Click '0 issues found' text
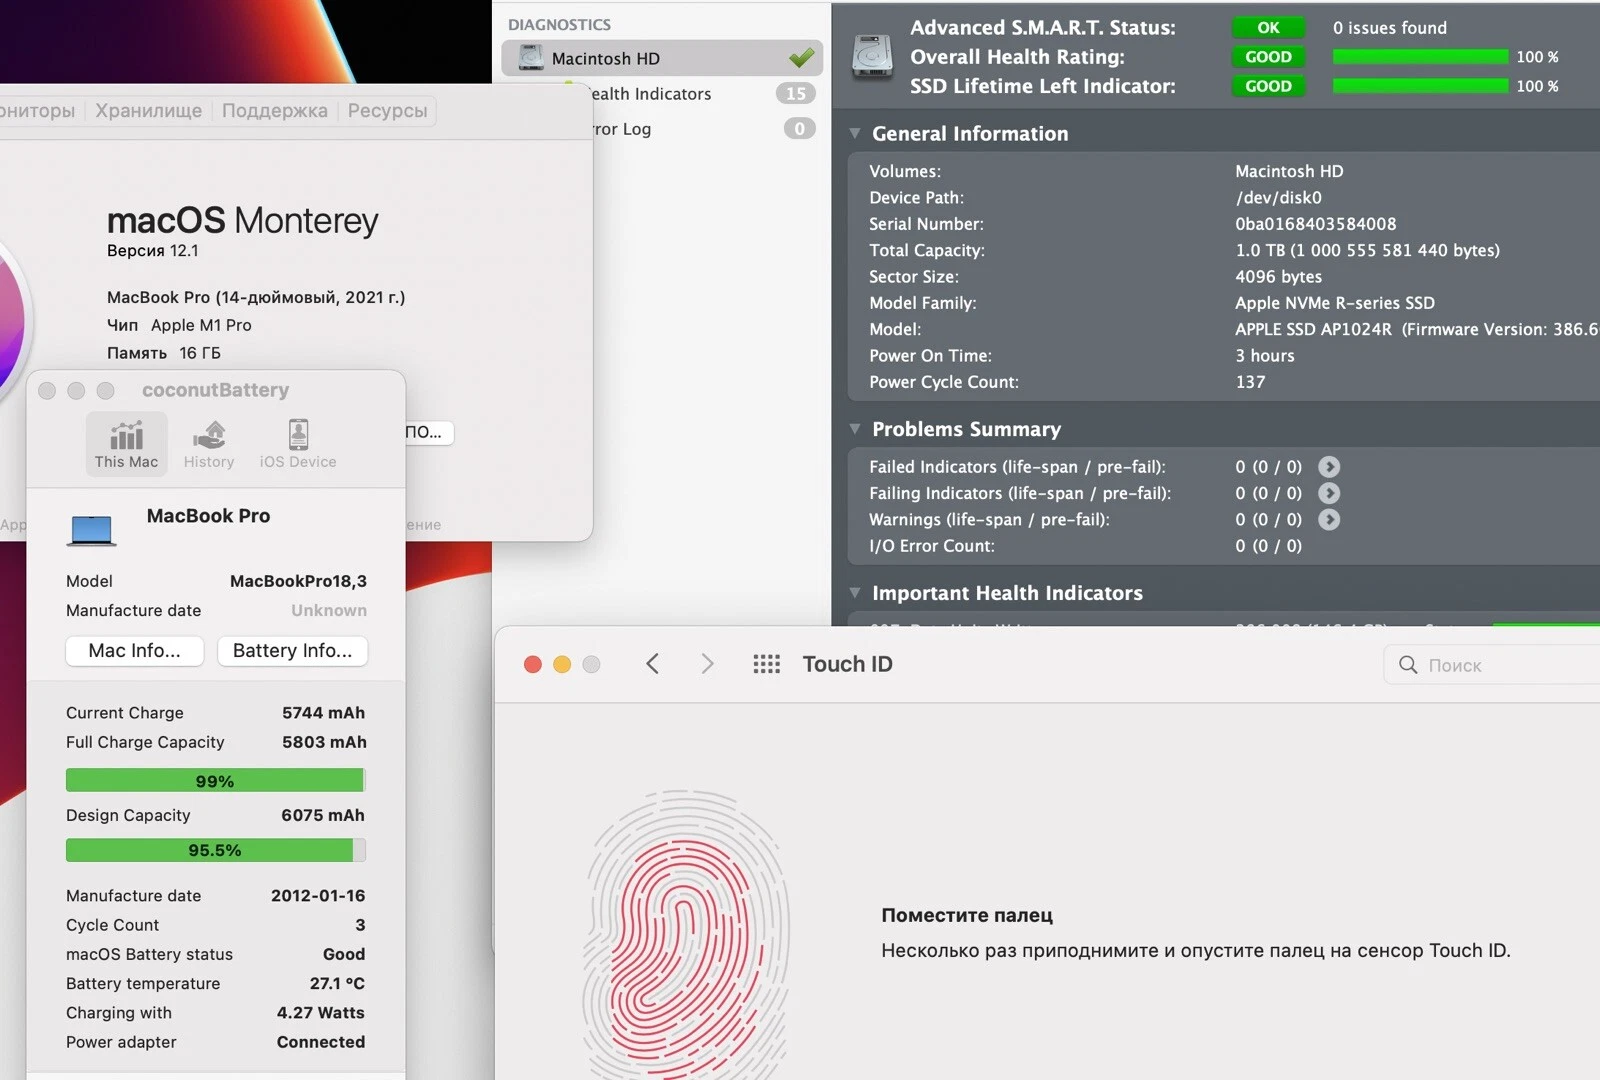This screenshot has height=1080, width=1600. click(x=1390, y=28)
